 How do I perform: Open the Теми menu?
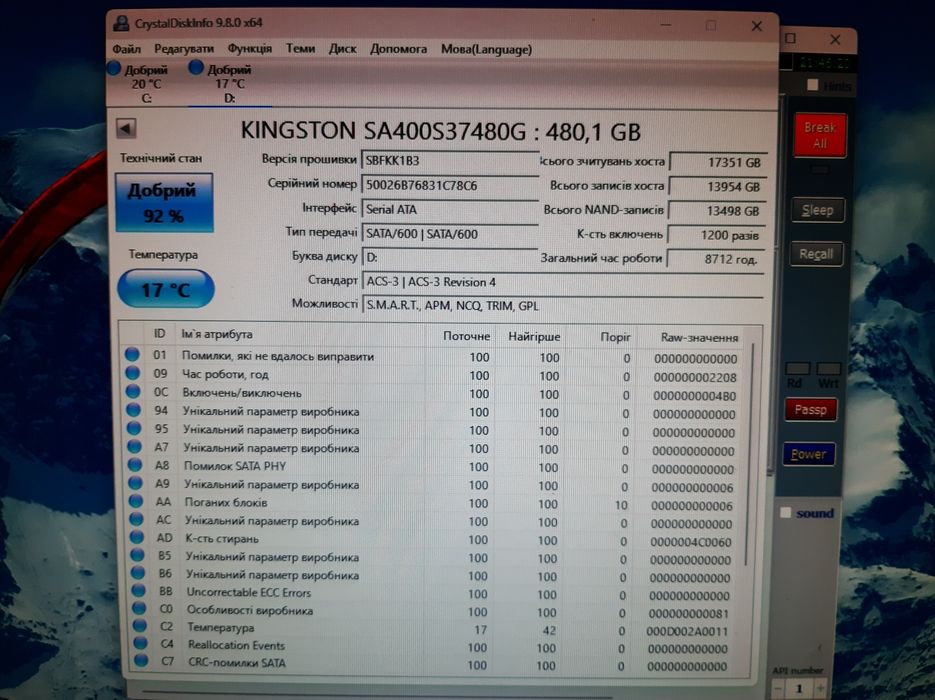pyautogui.click(x=300, y=48)
